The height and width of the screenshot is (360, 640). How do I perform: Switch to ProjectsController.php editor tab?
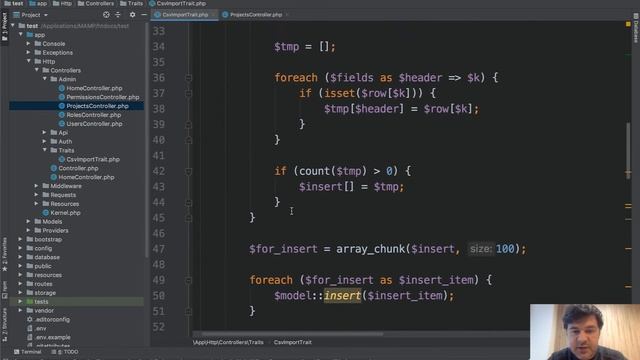tap(255, 15)
